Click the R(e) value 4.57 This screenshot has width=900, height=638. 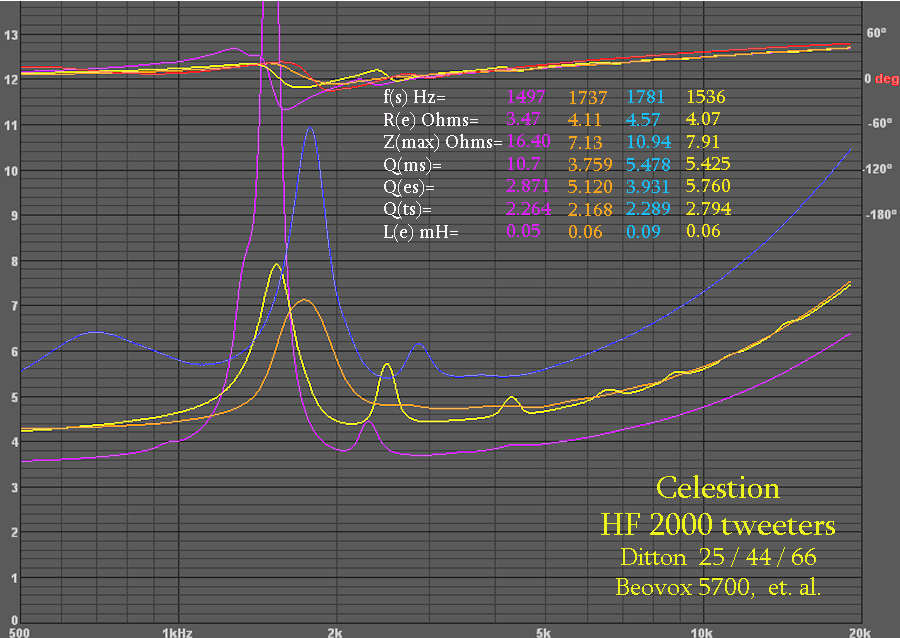coord(643,119)
